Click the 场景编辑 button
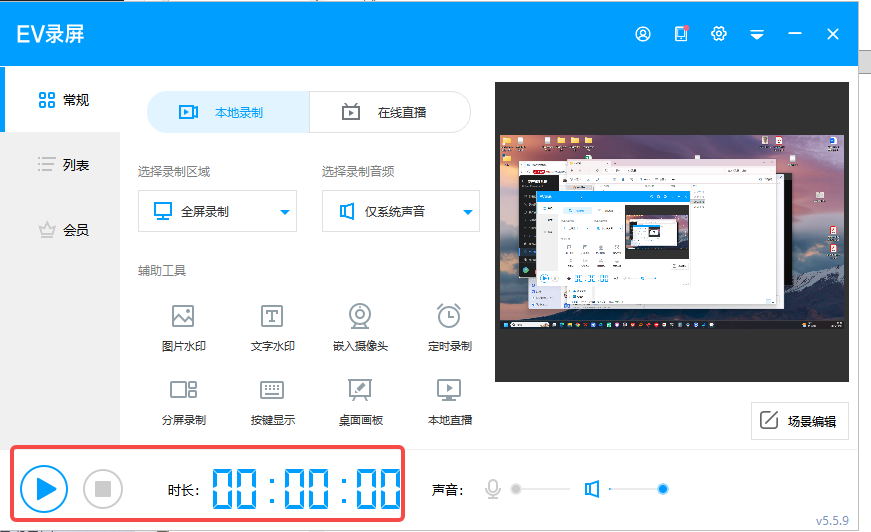Image resolution: width=871 pixels, height=532 pixels. point(800,421)
